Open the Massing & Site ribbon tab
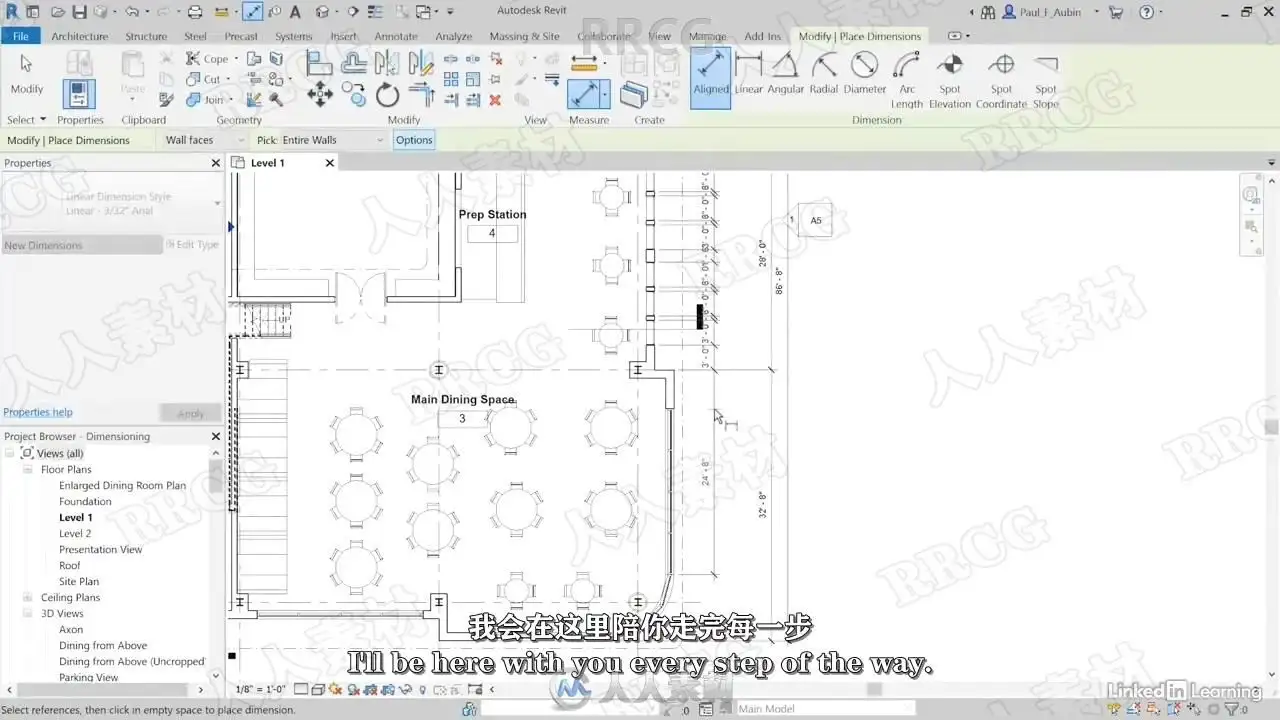Screen dimensions: 1280x720 coord(524,36)
